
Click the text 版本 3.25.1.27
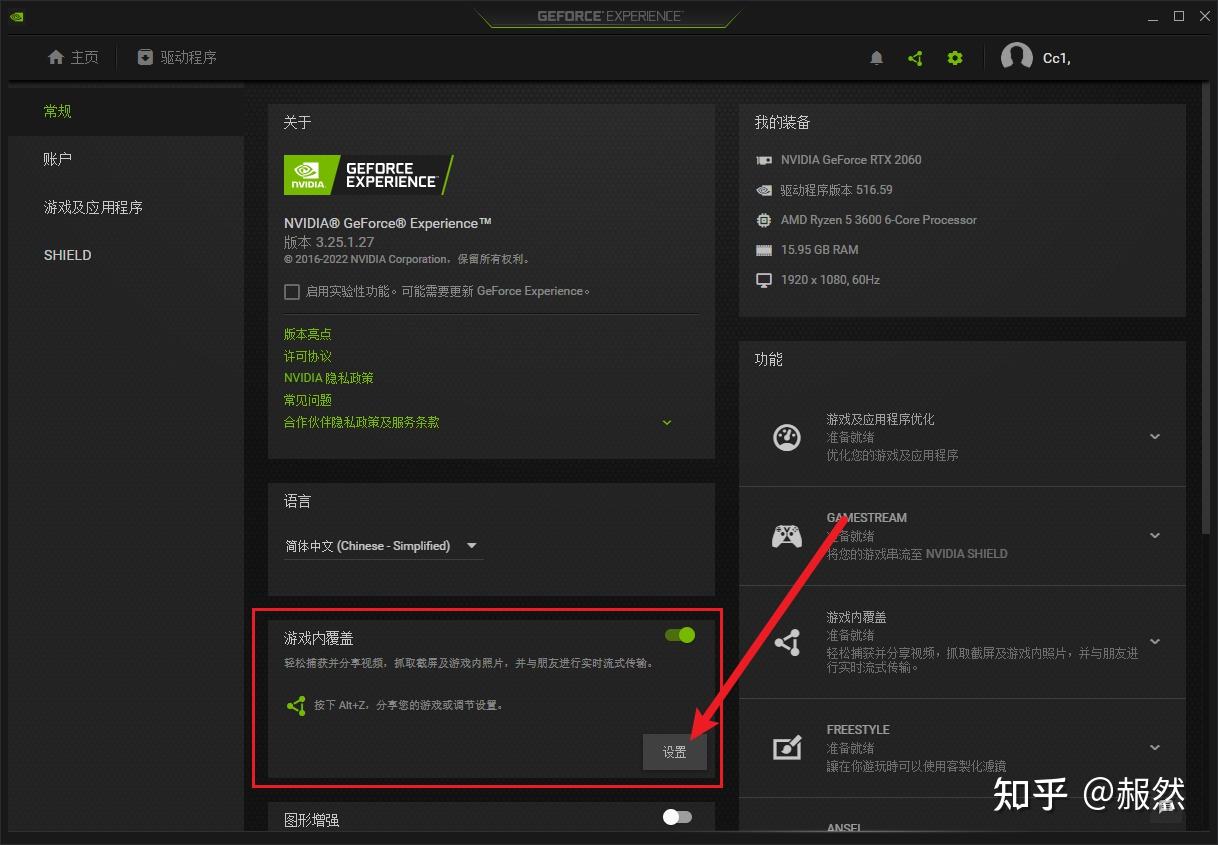tap(329, 242)
